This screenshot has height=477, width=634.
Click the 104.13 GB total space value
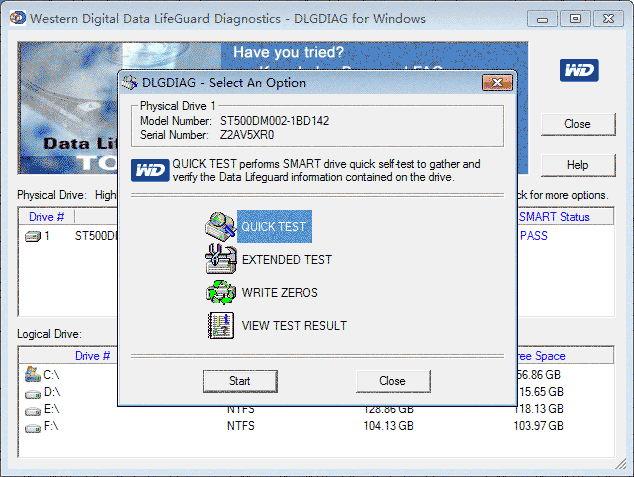(389, 426)
